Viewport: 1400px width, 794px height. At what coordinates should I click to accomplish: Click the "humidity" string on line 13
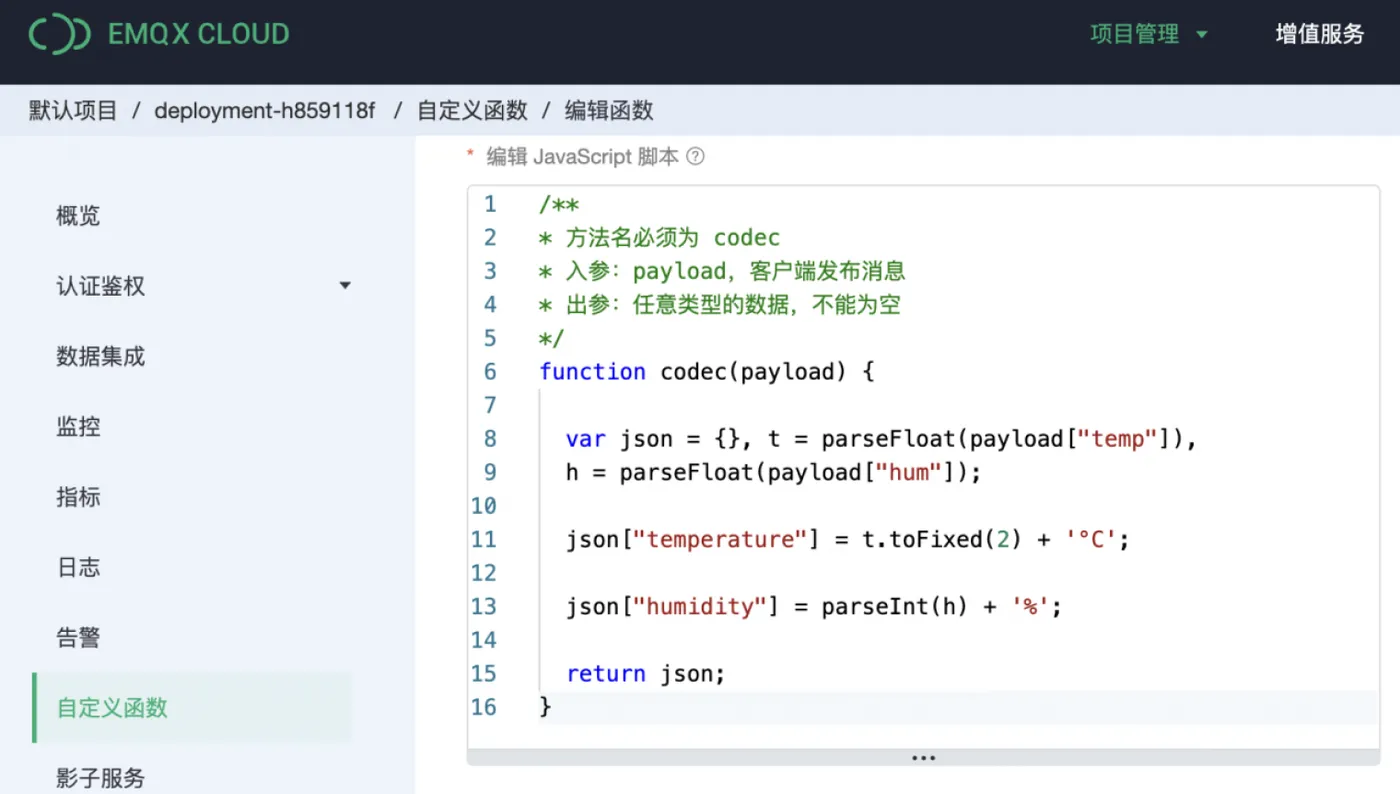[x=700, y=607]
